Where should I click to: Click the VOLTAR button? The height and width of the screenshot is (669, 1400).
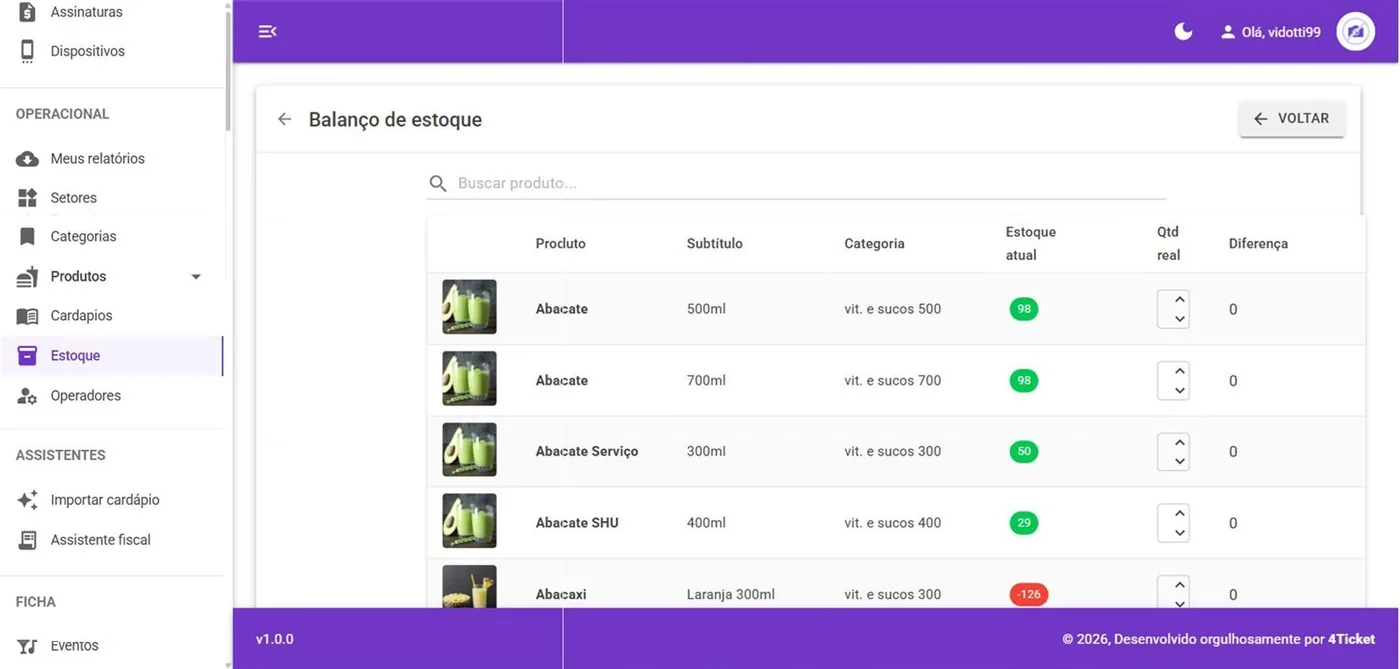tap(1292, 118)
